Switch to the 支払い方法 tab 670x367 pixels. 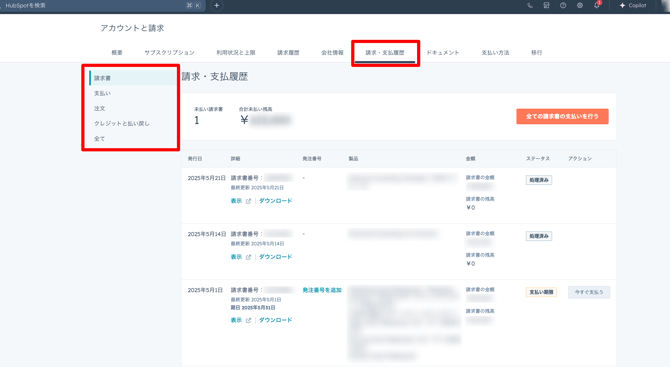point(495,53)
